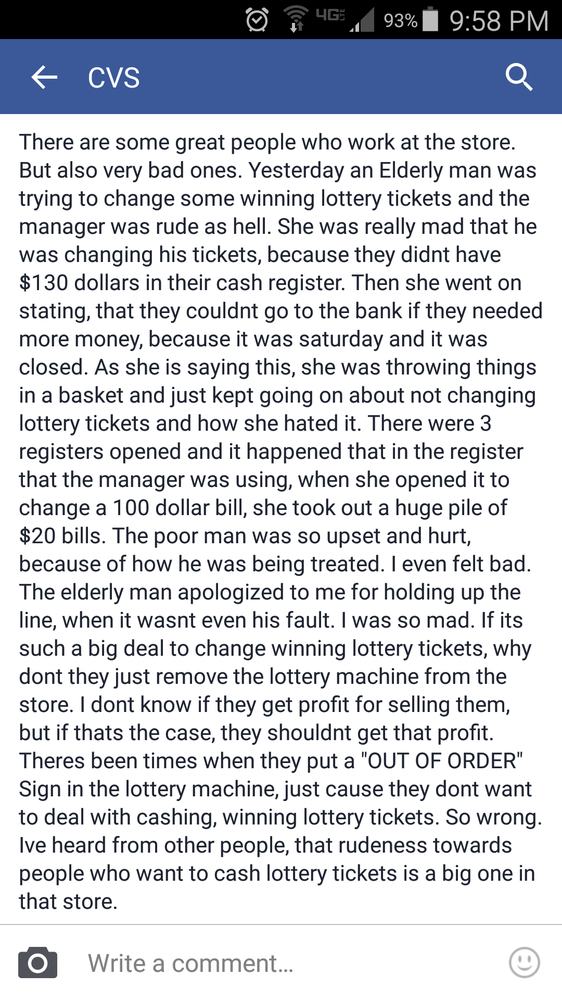This screenshot has width=562, height=1000.
Task: Tap the post's first line about great people
Action: 267,142
